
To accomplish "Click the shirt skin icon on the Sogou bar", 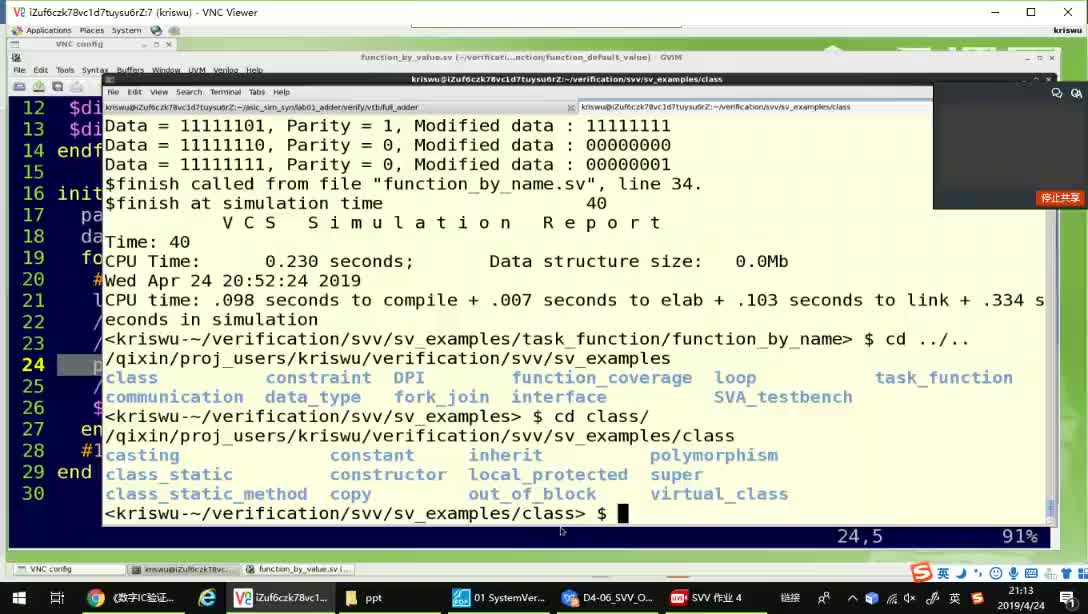I will pos(1066,573).
